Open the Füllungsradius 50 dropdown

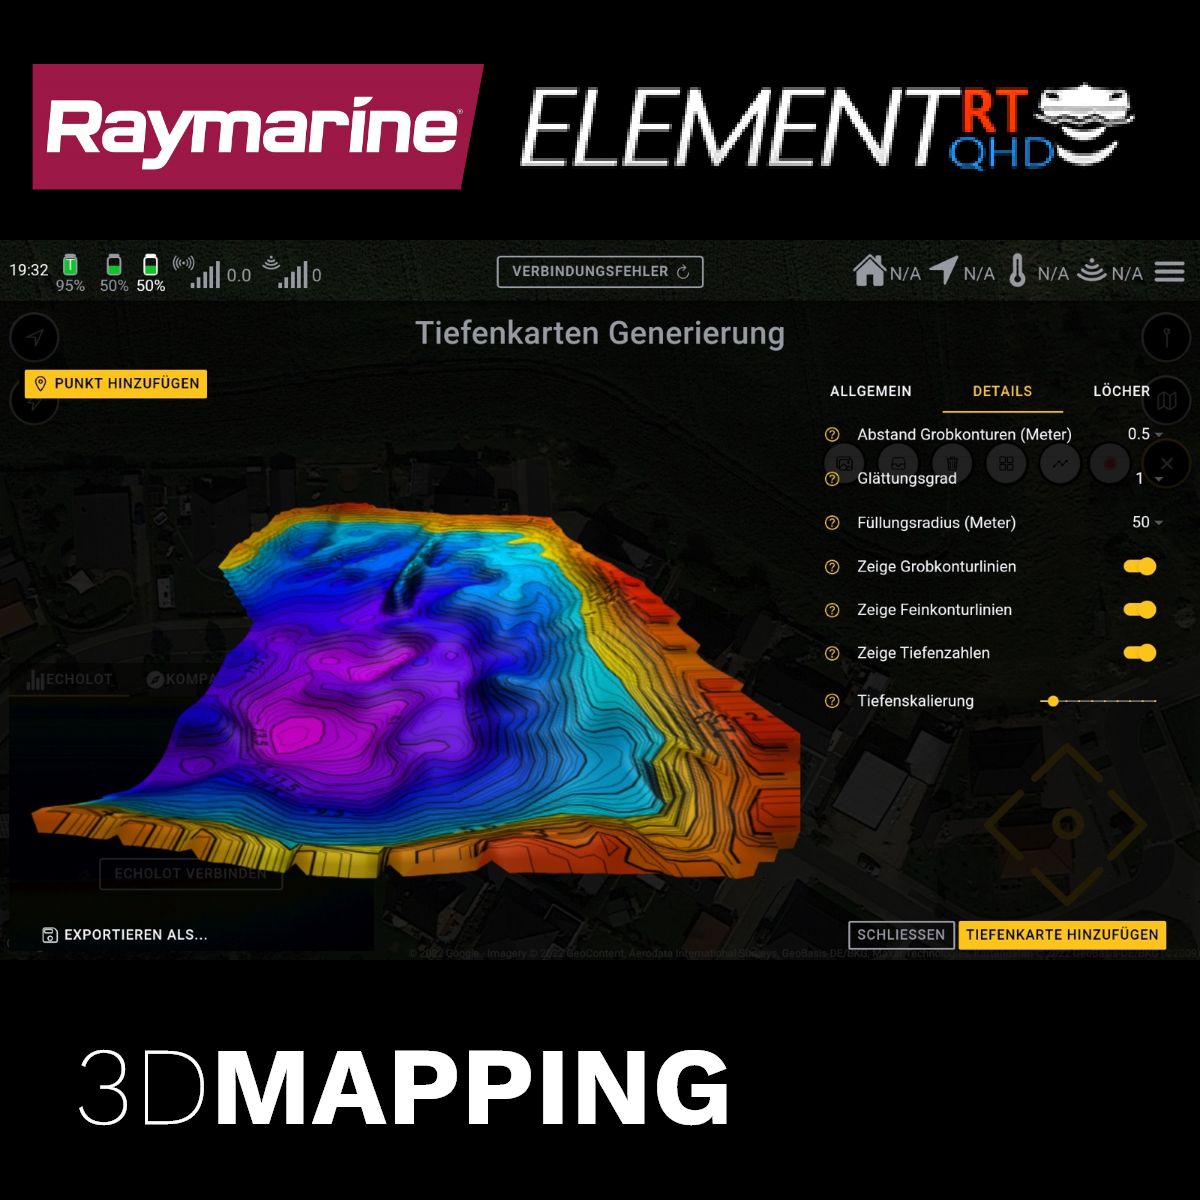pyautogui.click(x=1147, y=522)
